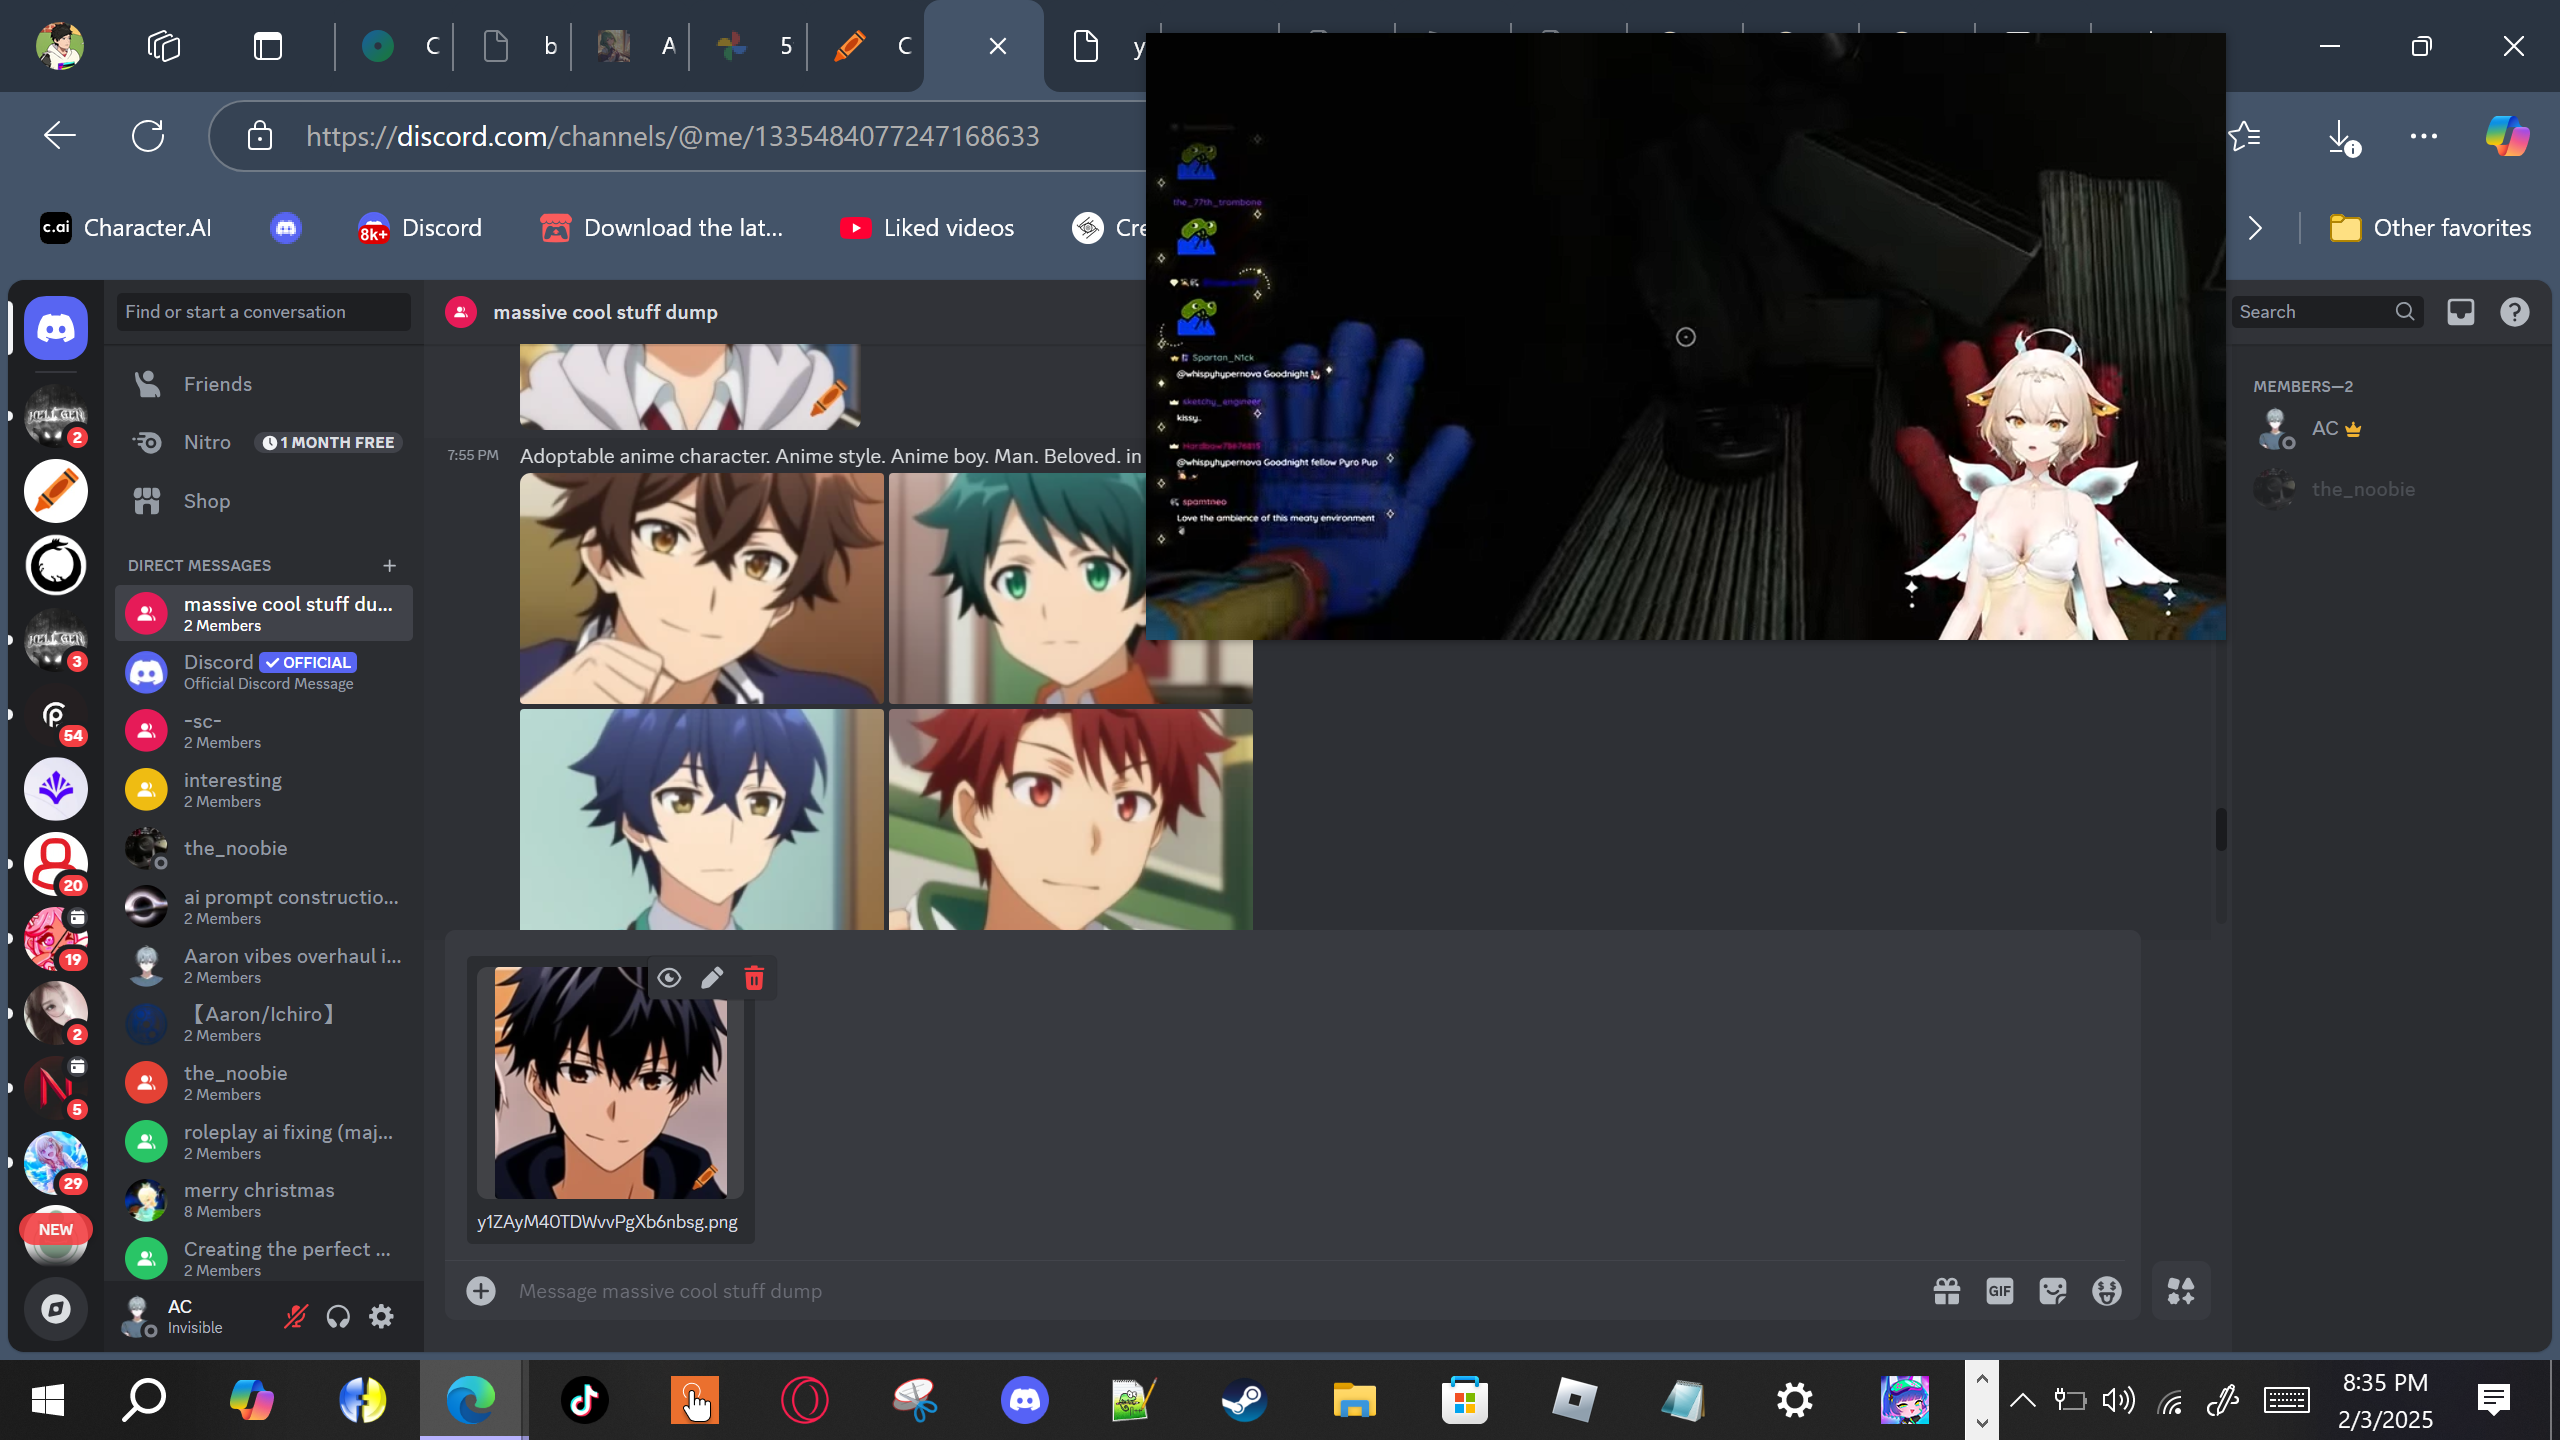Toggle Edge vertical tabs button

267,46
